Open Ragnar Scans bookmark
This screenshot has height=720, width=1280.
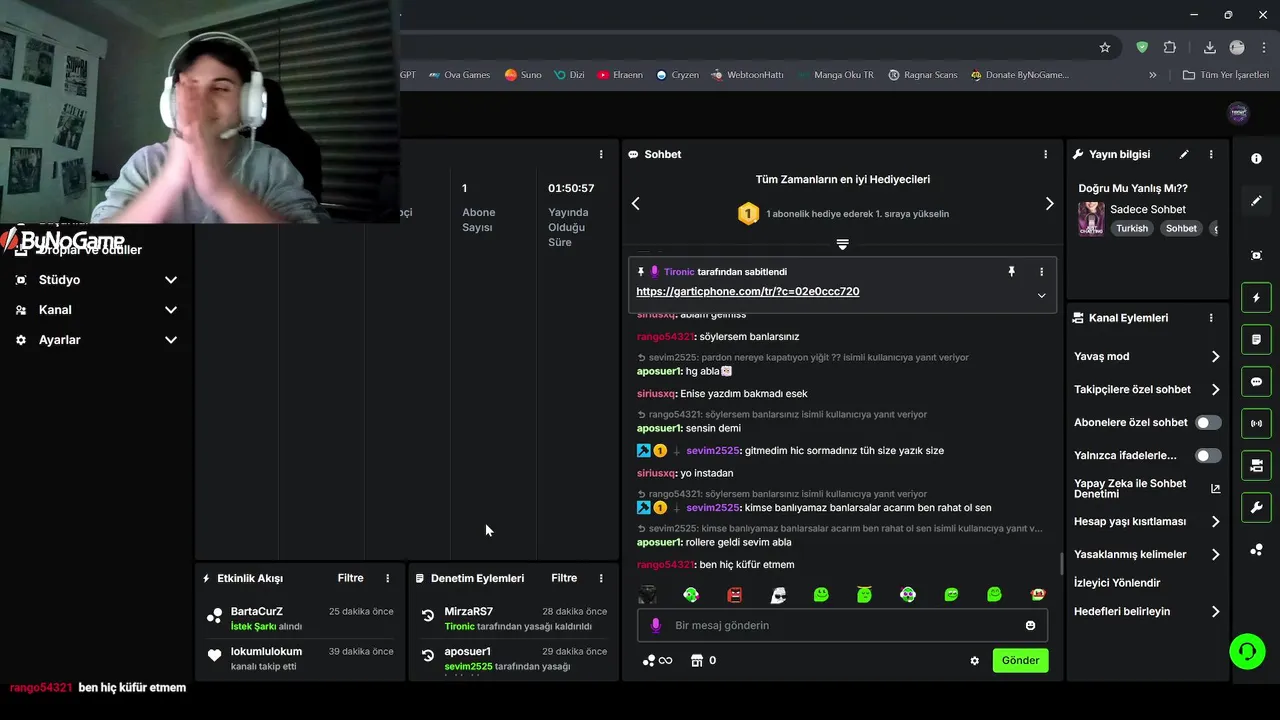[x=923, y=75]
